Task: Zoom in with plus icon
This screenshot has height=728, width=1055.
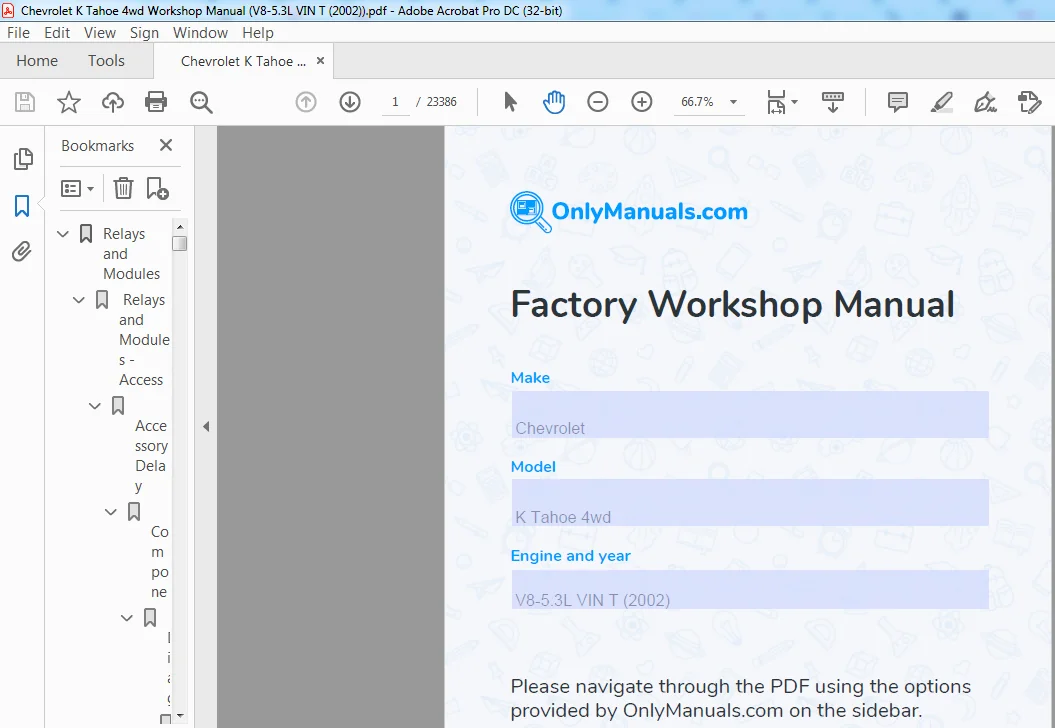Action: click(x=642, y=102)
